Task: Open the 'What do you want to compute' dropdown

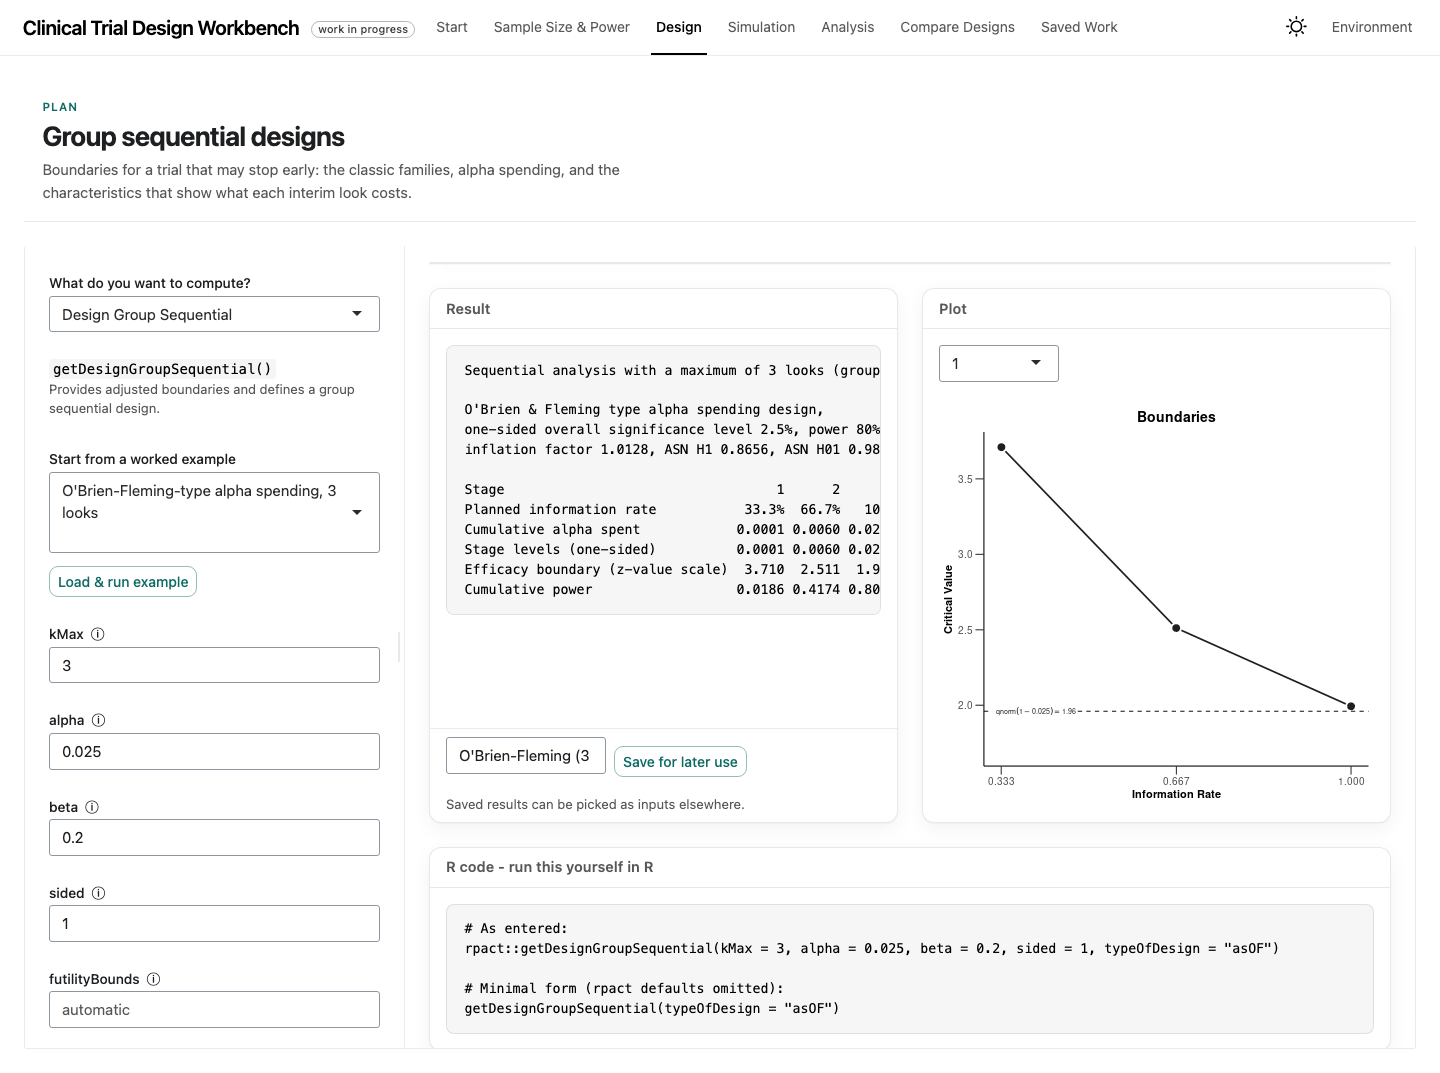Action: click(214, 314)
